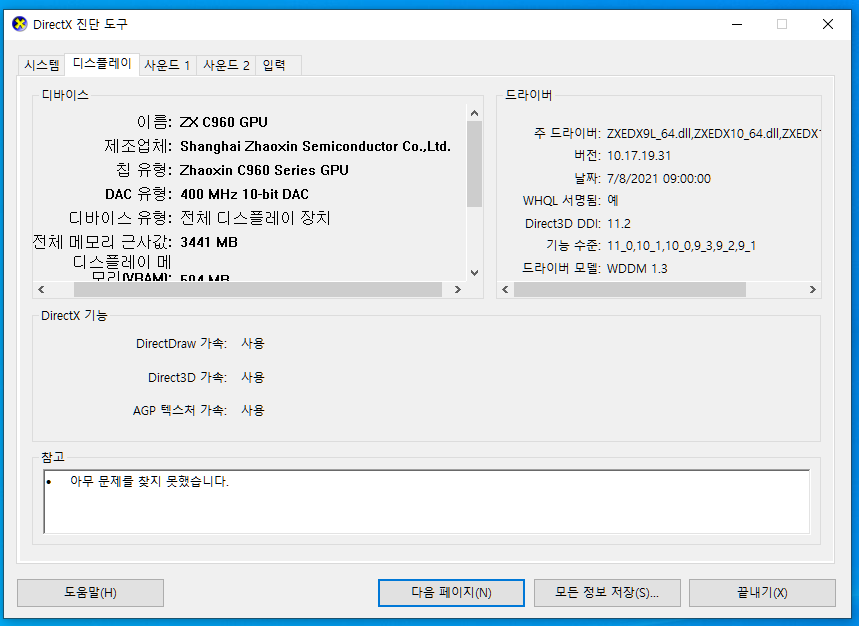The image size is (859, 626).
Task: Click the 아무 문제를 찾지 못했습니다 note
Action: click(x=149, y=481)
